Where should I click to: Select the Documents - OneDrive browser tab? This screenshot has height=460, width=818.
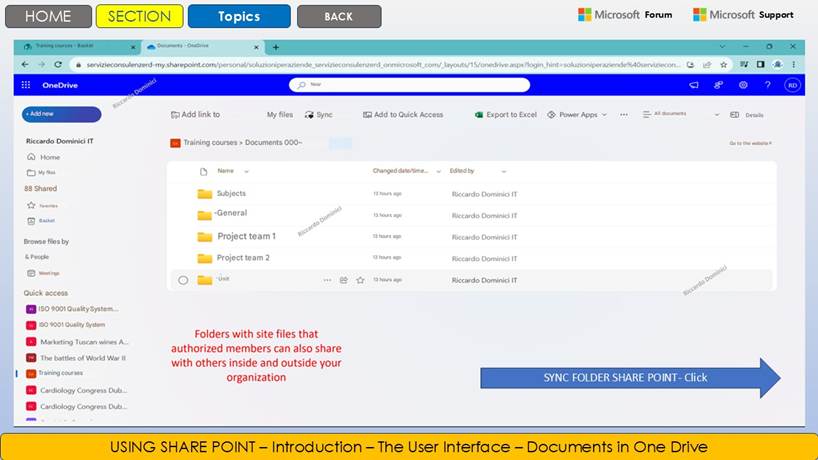tap(201, 46)
